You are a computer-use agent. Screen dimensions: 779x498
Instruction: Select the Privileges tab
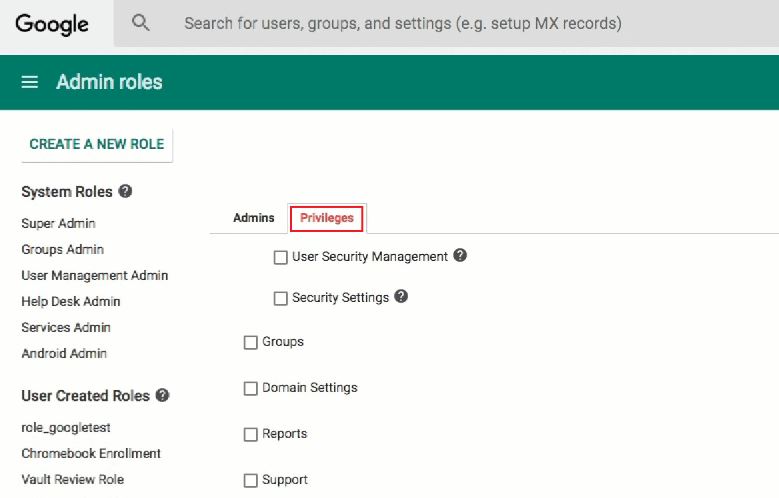[327, 218]
